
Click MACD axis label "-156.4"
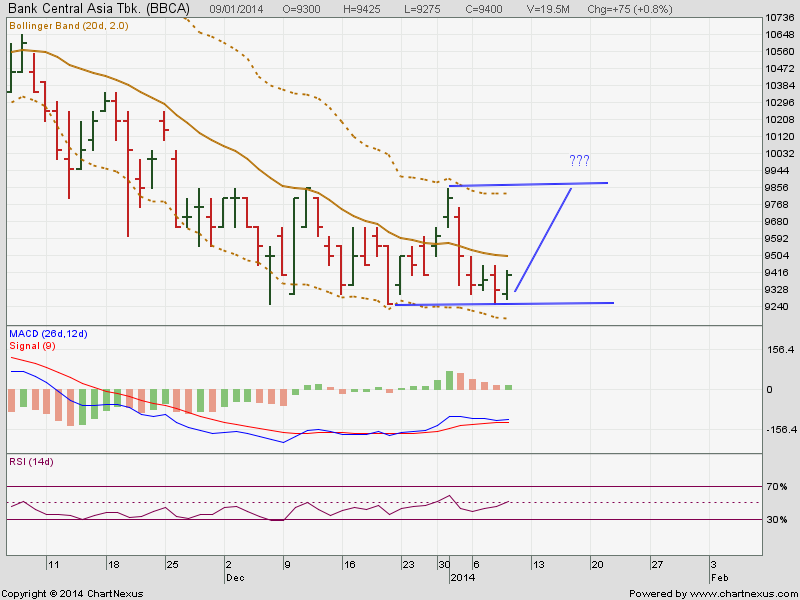point(780,430)
